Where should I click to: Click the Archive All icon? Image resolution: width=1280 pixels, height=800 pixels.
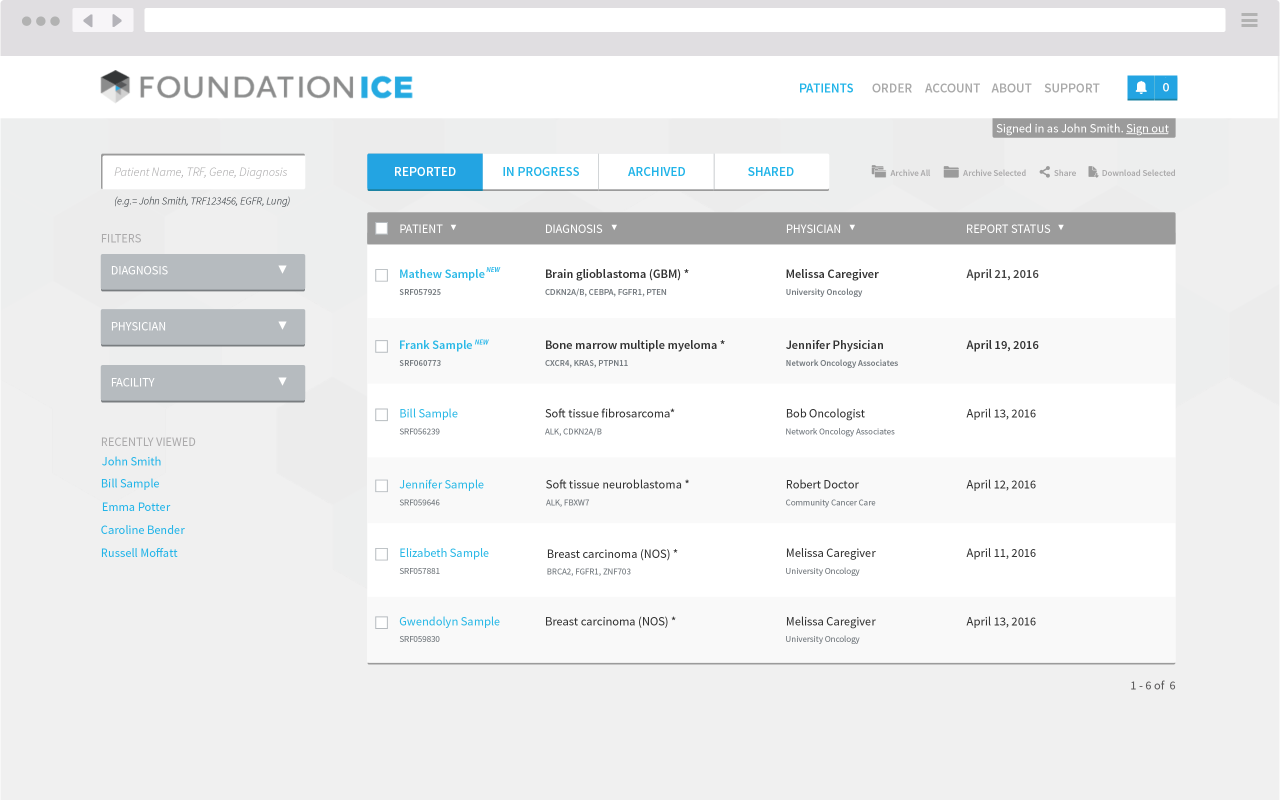pos(878,172)
